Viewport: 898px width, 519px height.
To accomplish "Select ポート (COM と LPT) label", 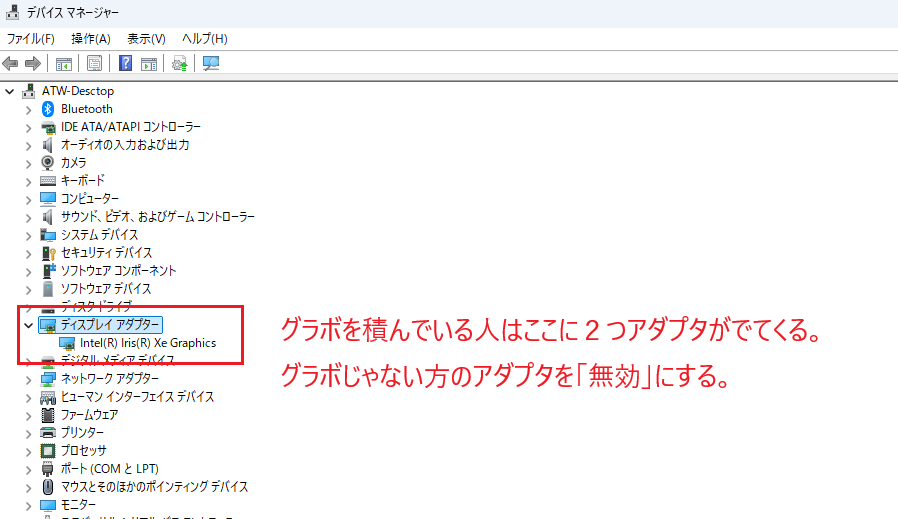I will 109,469.
